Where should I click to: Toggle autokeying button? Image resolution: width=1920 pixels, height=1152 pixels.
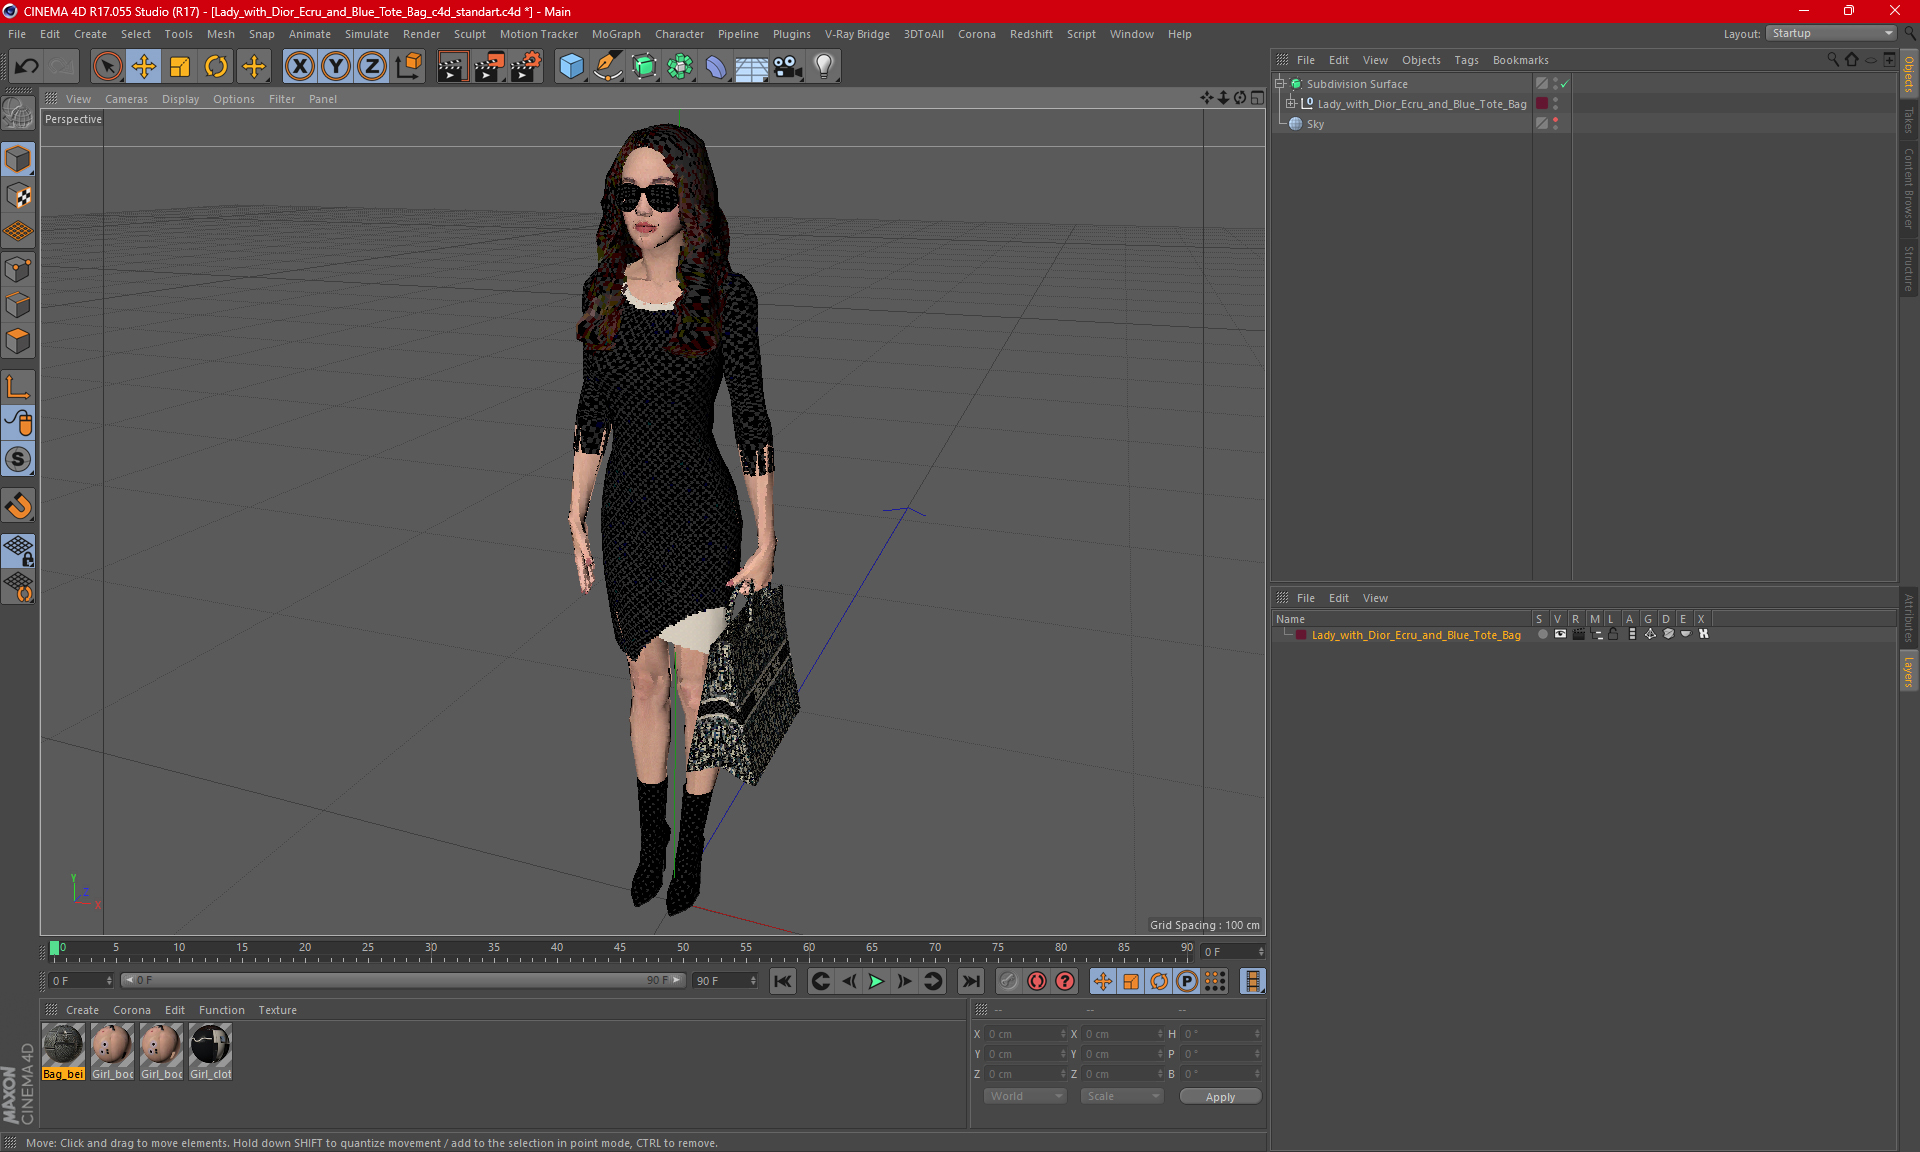click(x=1037, y=981)
